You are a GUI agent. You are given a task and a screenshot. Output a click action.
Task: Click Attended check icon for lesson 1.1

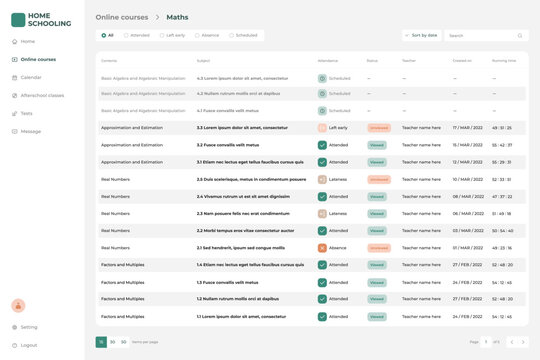[x=322, y=317]
